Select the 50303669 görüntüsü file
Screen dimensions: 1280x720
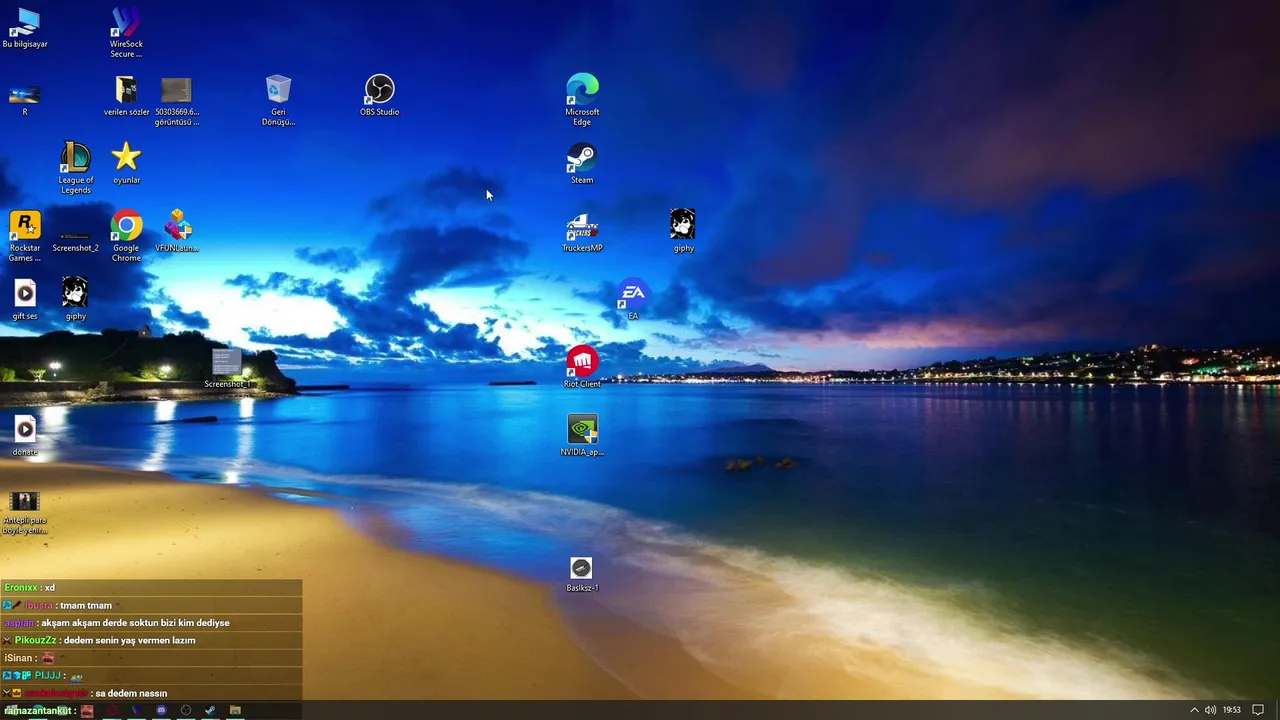click(176, 101)
